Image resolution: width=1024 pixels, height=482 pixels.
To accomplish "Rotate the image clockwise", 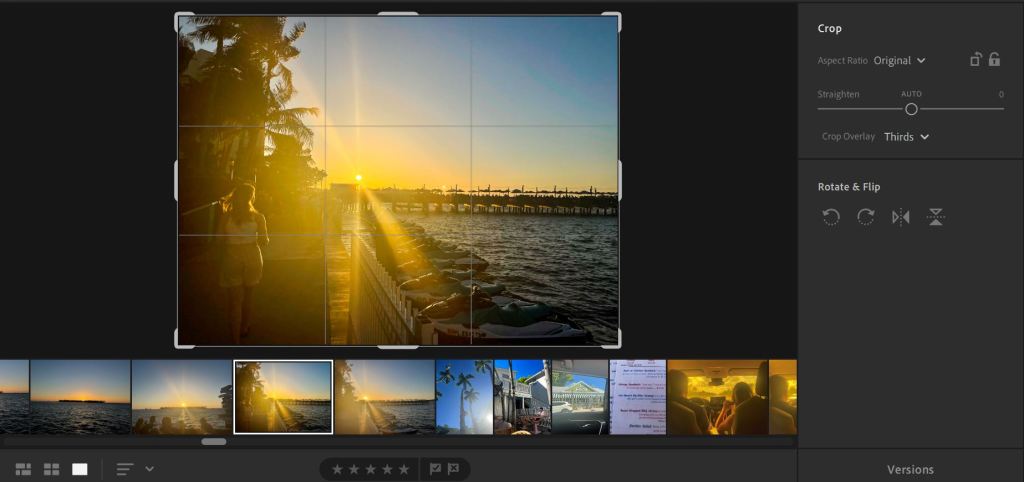I will [x=866, y=217].
